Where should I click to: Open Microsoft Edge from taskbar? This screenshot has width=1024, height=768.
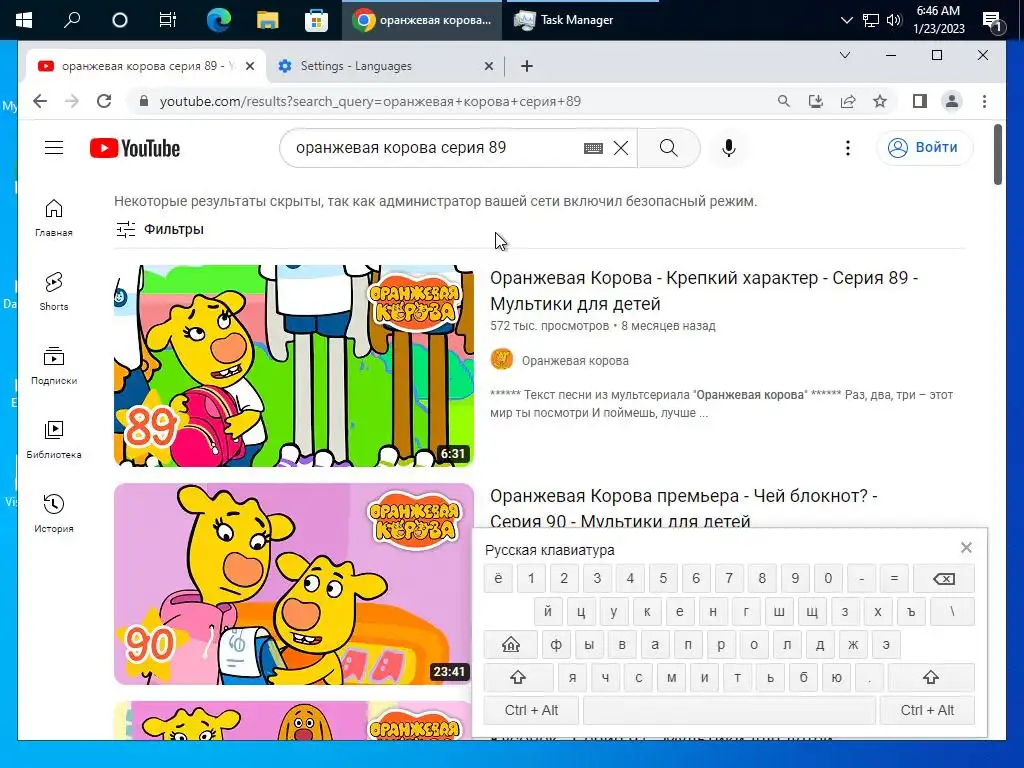pos(218,20)
